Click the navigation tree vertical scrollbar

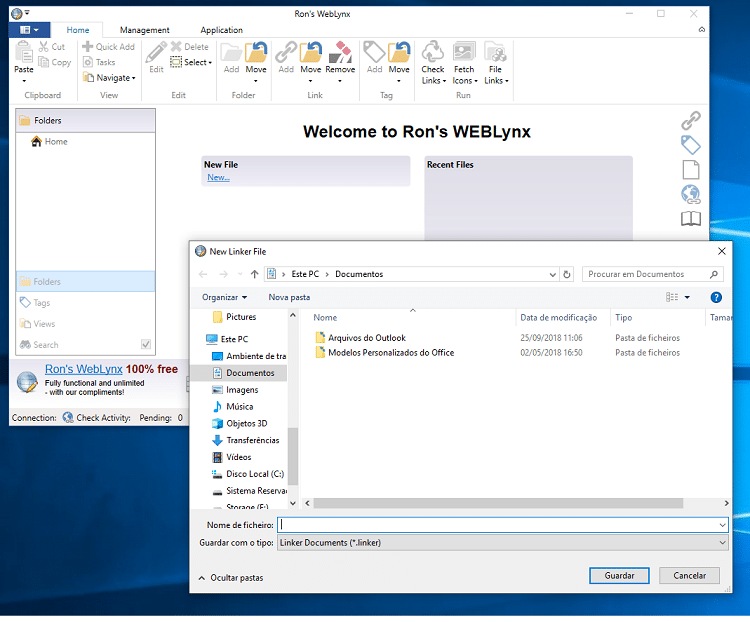(293, 456)
